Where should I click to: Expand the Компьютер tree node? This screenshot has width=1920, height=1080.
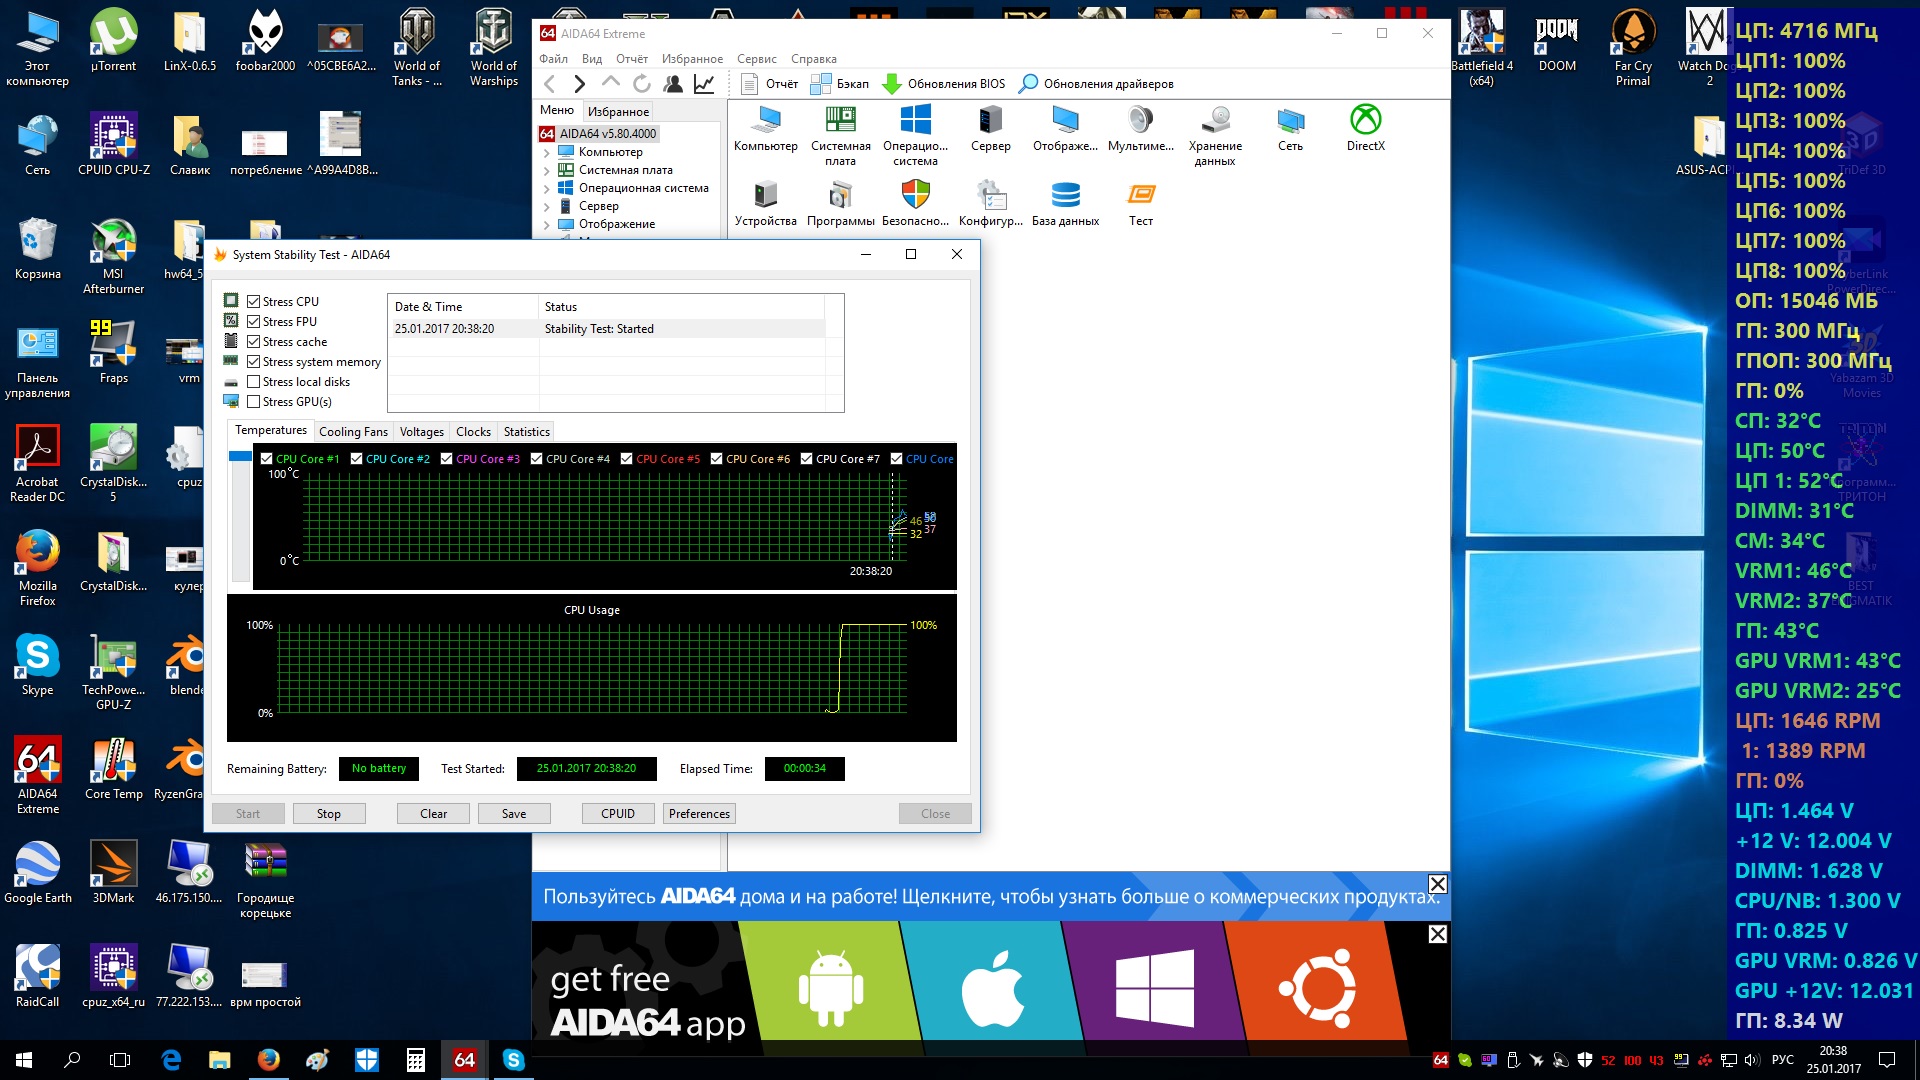point(547,153)
